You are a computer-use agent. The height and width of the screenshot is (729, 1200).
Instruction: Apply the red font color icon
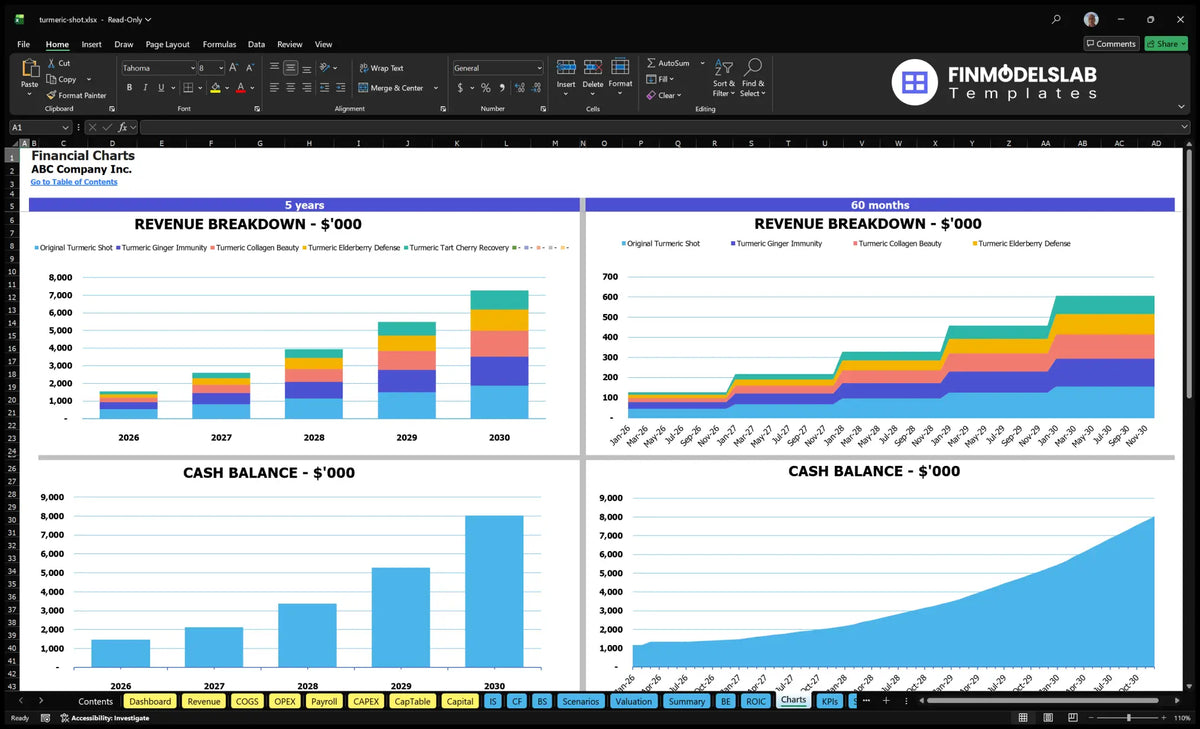[240, 88]
